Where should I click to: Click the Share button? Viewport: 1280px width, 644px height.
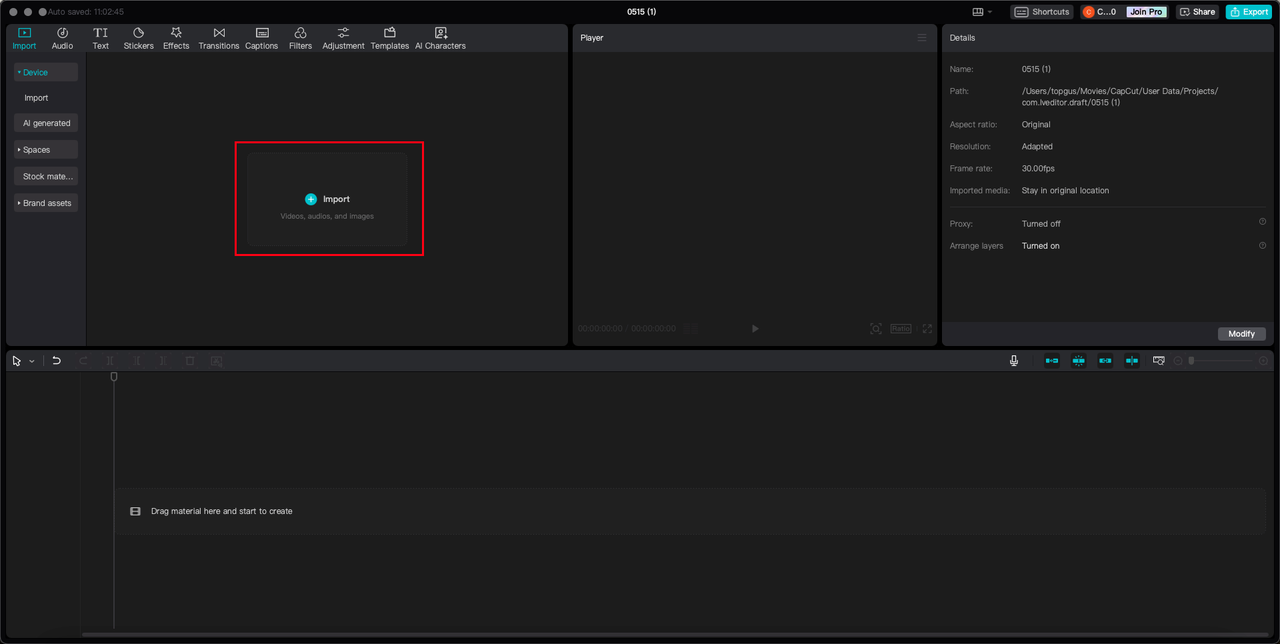(x=1197, y=12)
